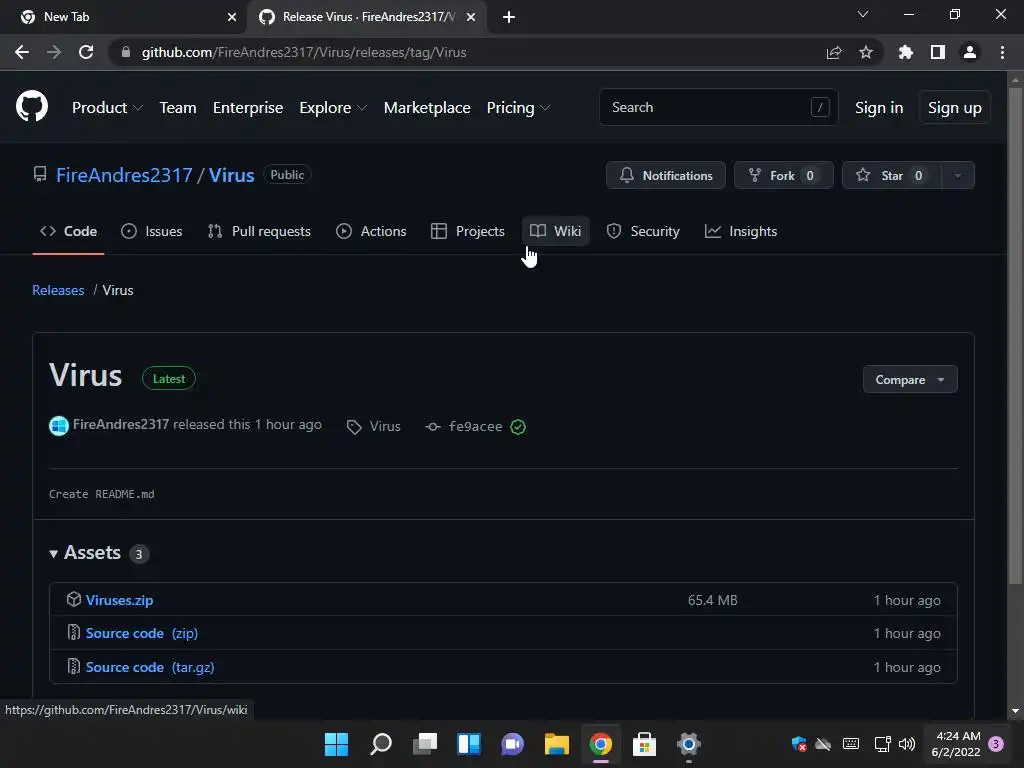
Task: Open the Virus tag link in release info
Action: [x=385, y=426]
